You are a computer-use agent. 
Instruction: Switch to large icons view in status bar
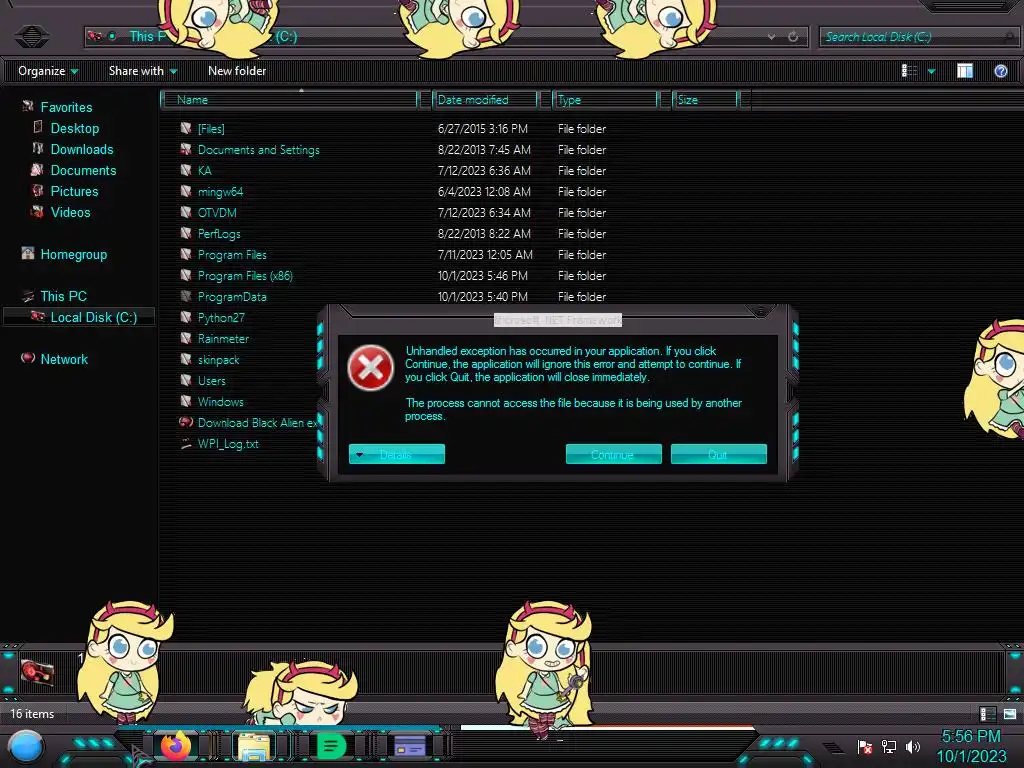click(1010, 714)
